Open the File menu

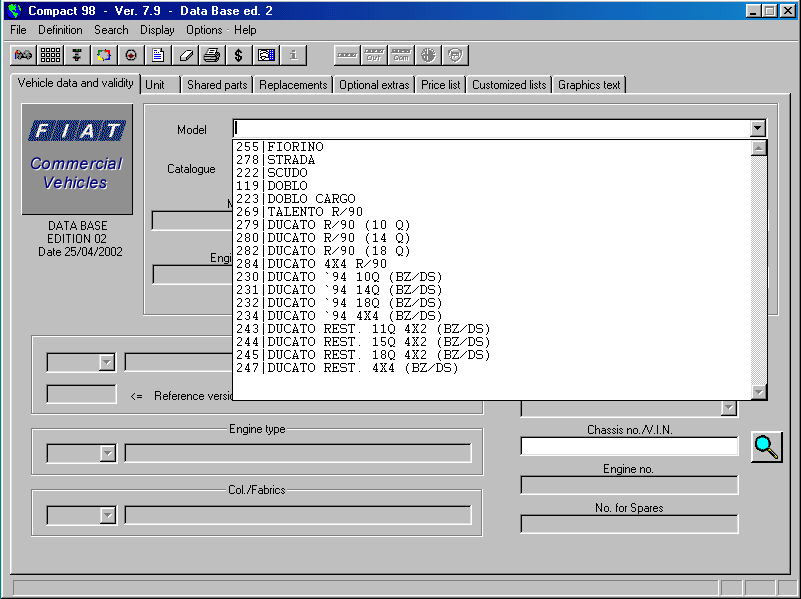point(18,30)
